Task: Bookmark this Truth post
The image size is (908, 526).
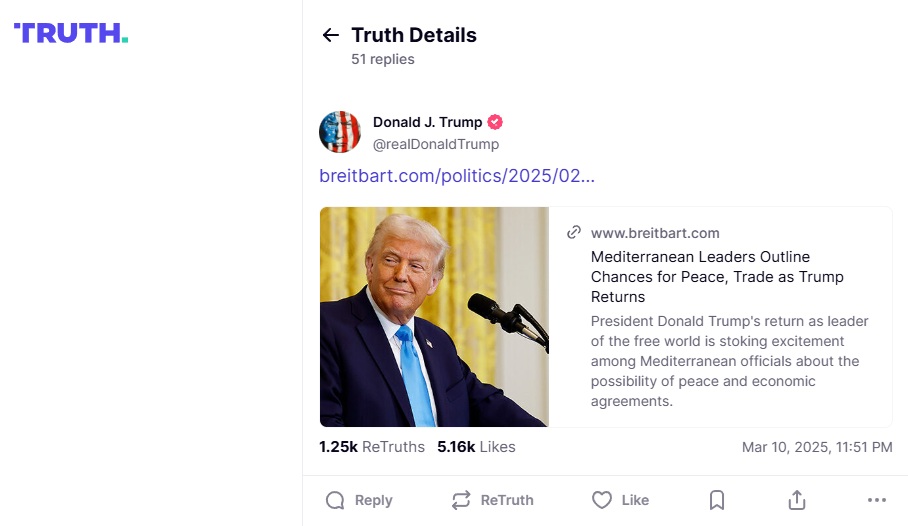Action: (717, 500)
